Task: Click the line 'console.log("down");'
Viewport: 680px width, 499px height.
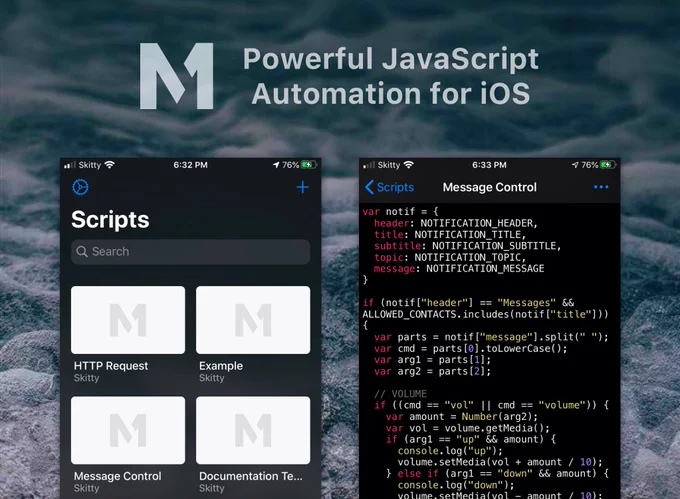Action: point(456,485)
